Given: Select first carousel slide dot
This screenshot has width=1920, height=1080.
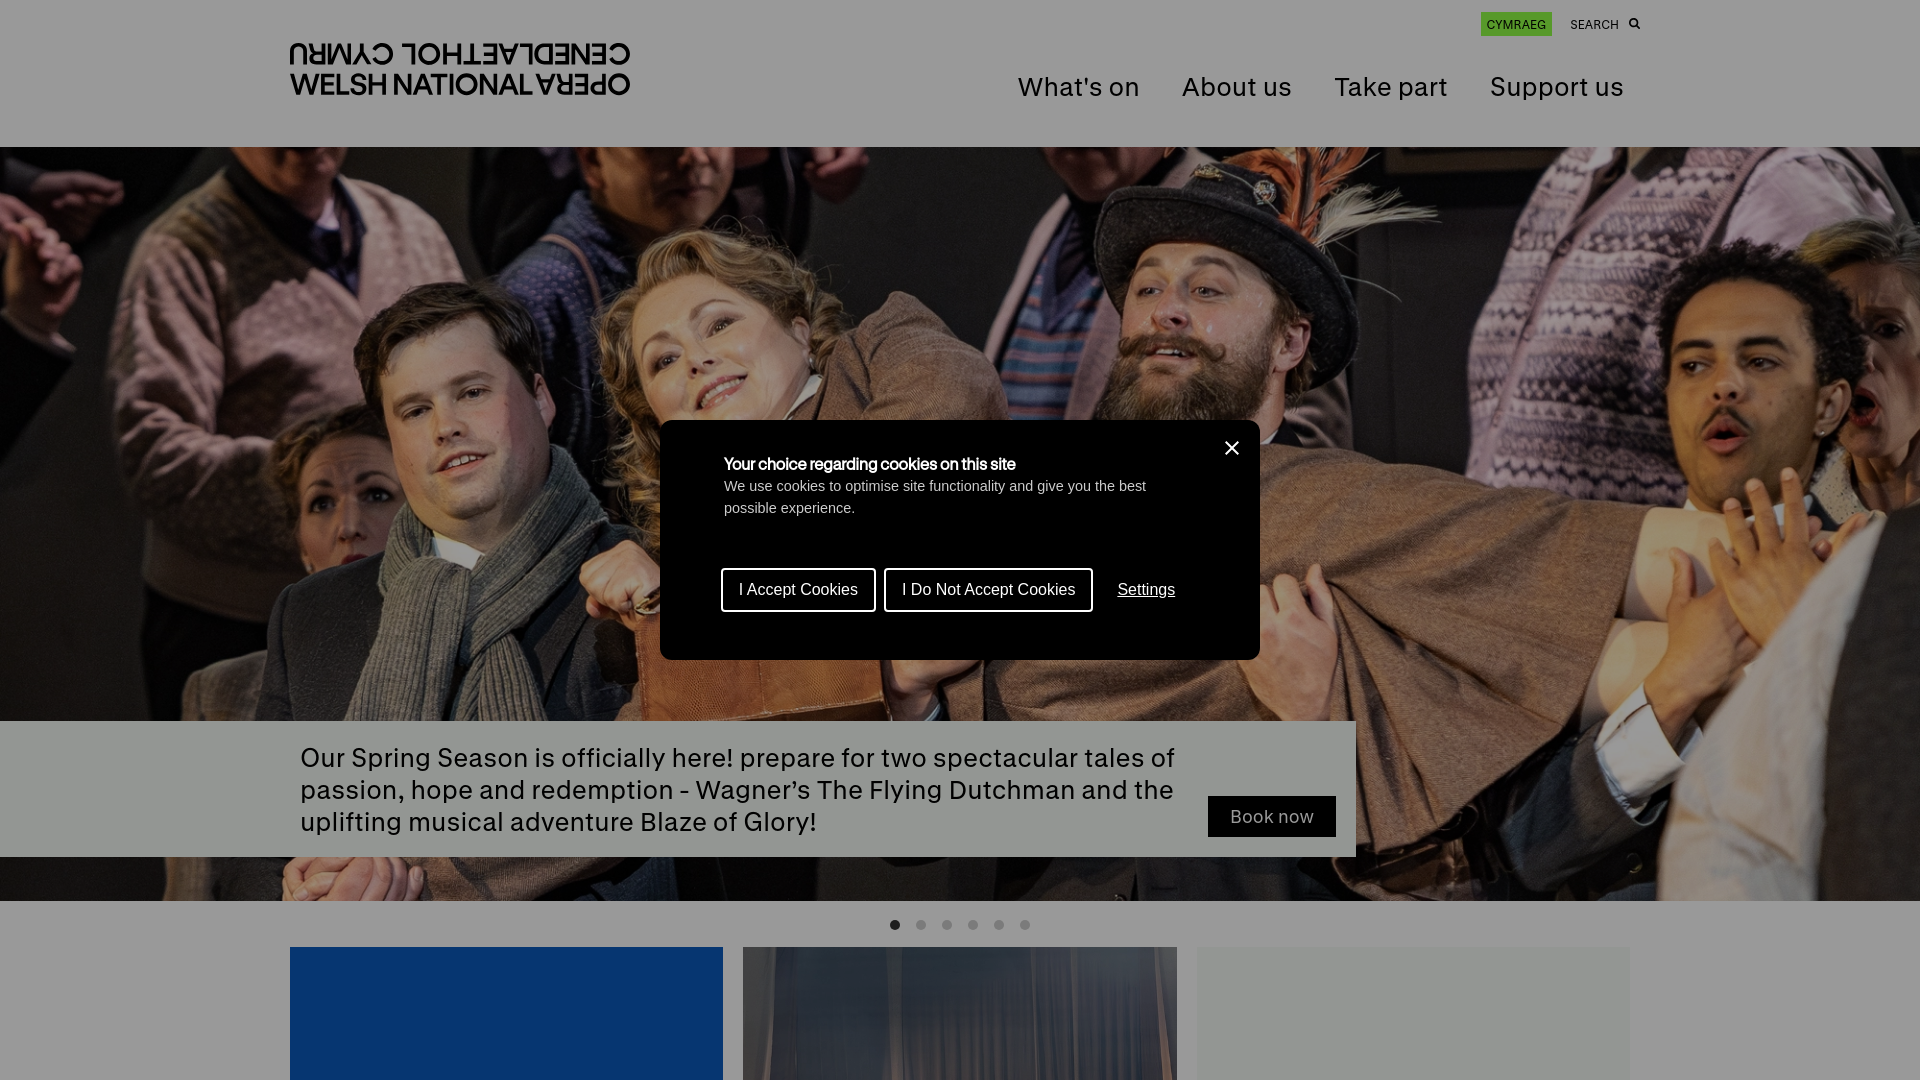Looking at the screenshot, I should (x=895, y=925).
